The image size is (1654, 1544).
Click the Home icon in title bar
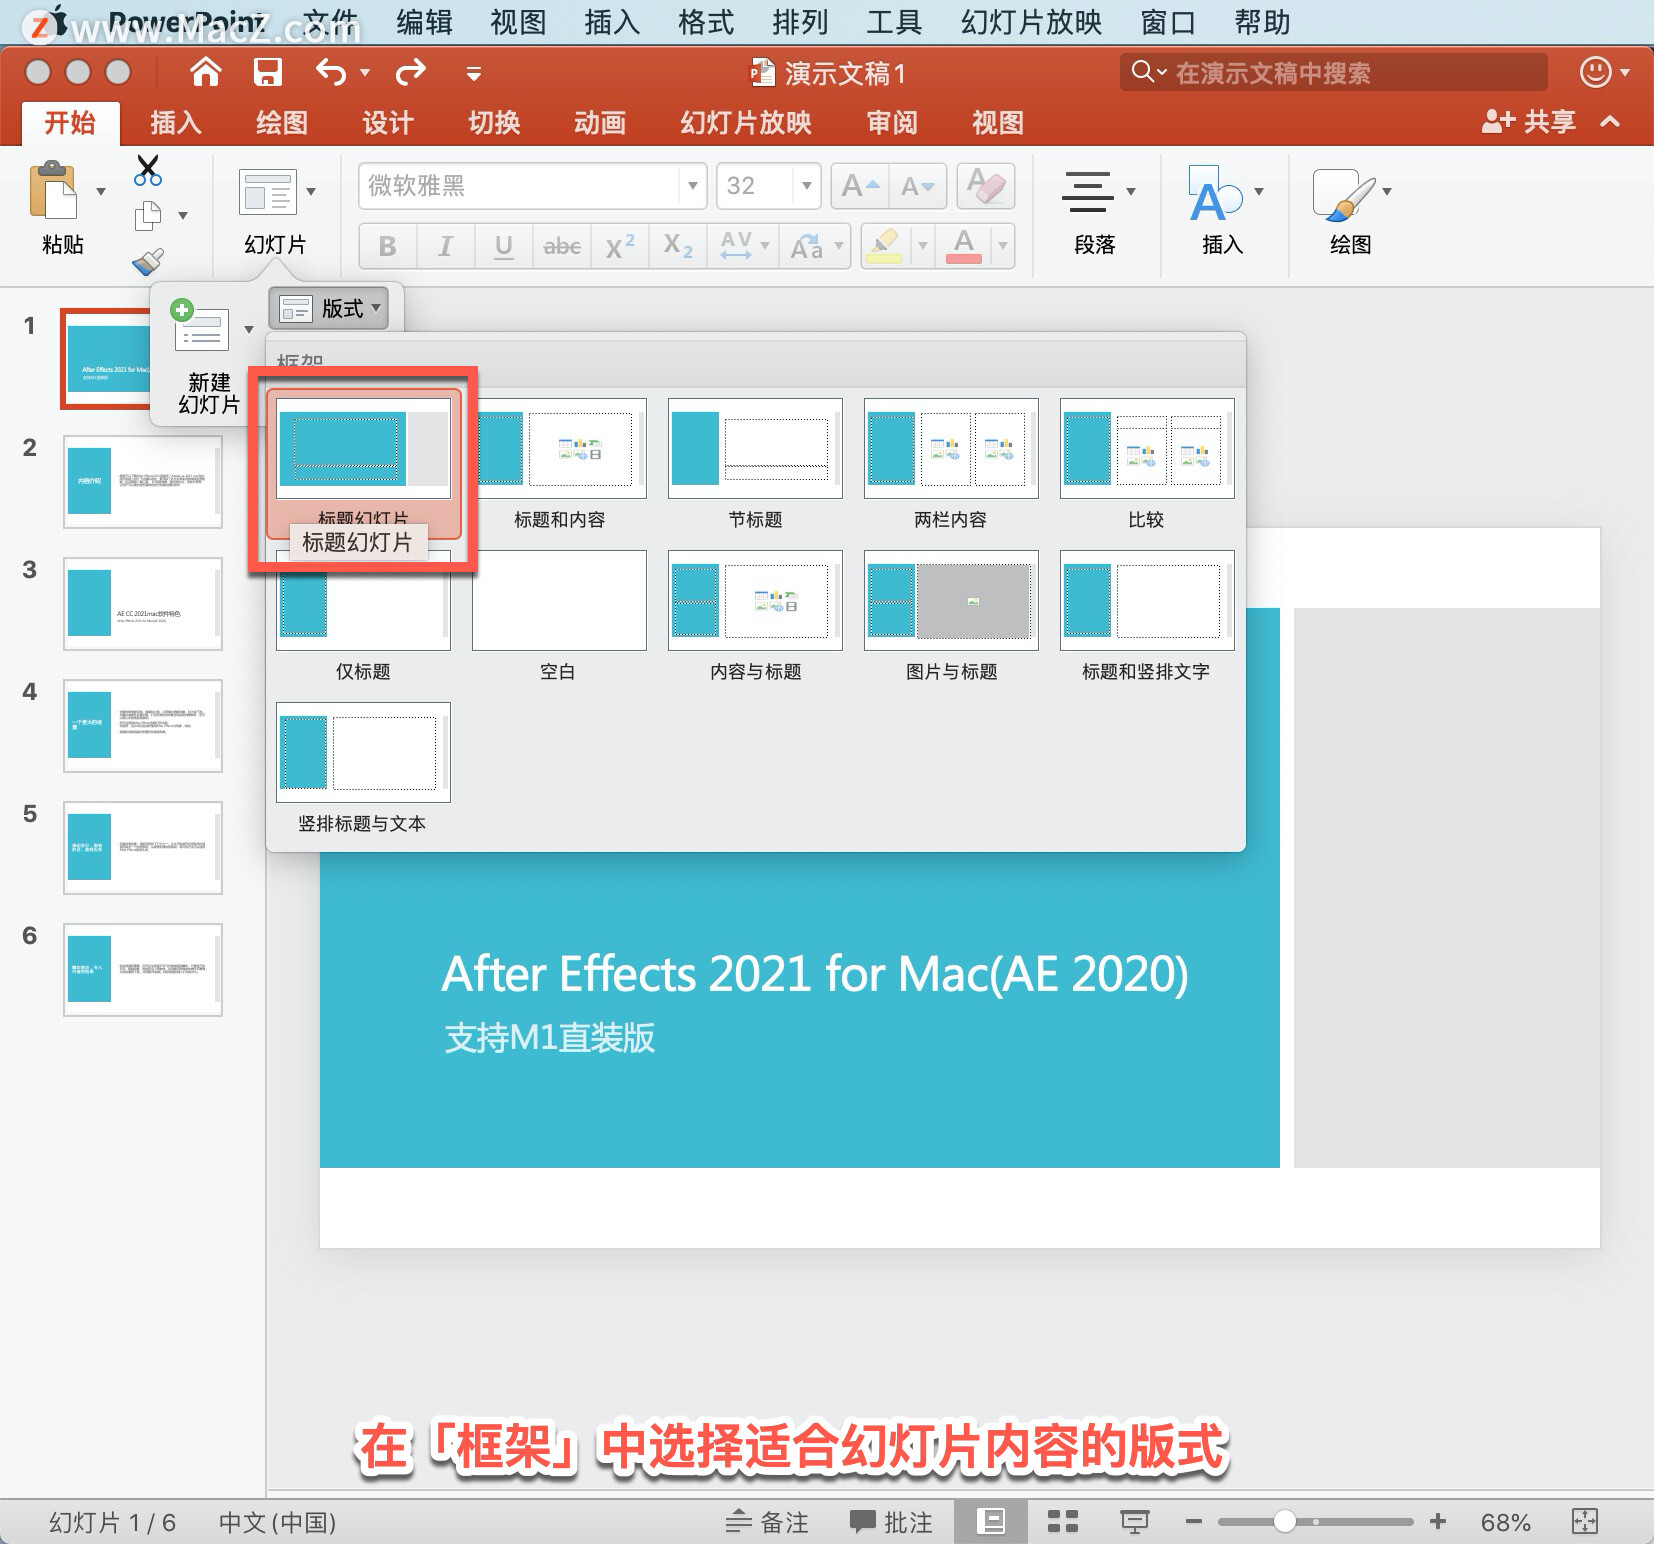tap(205, 72)
